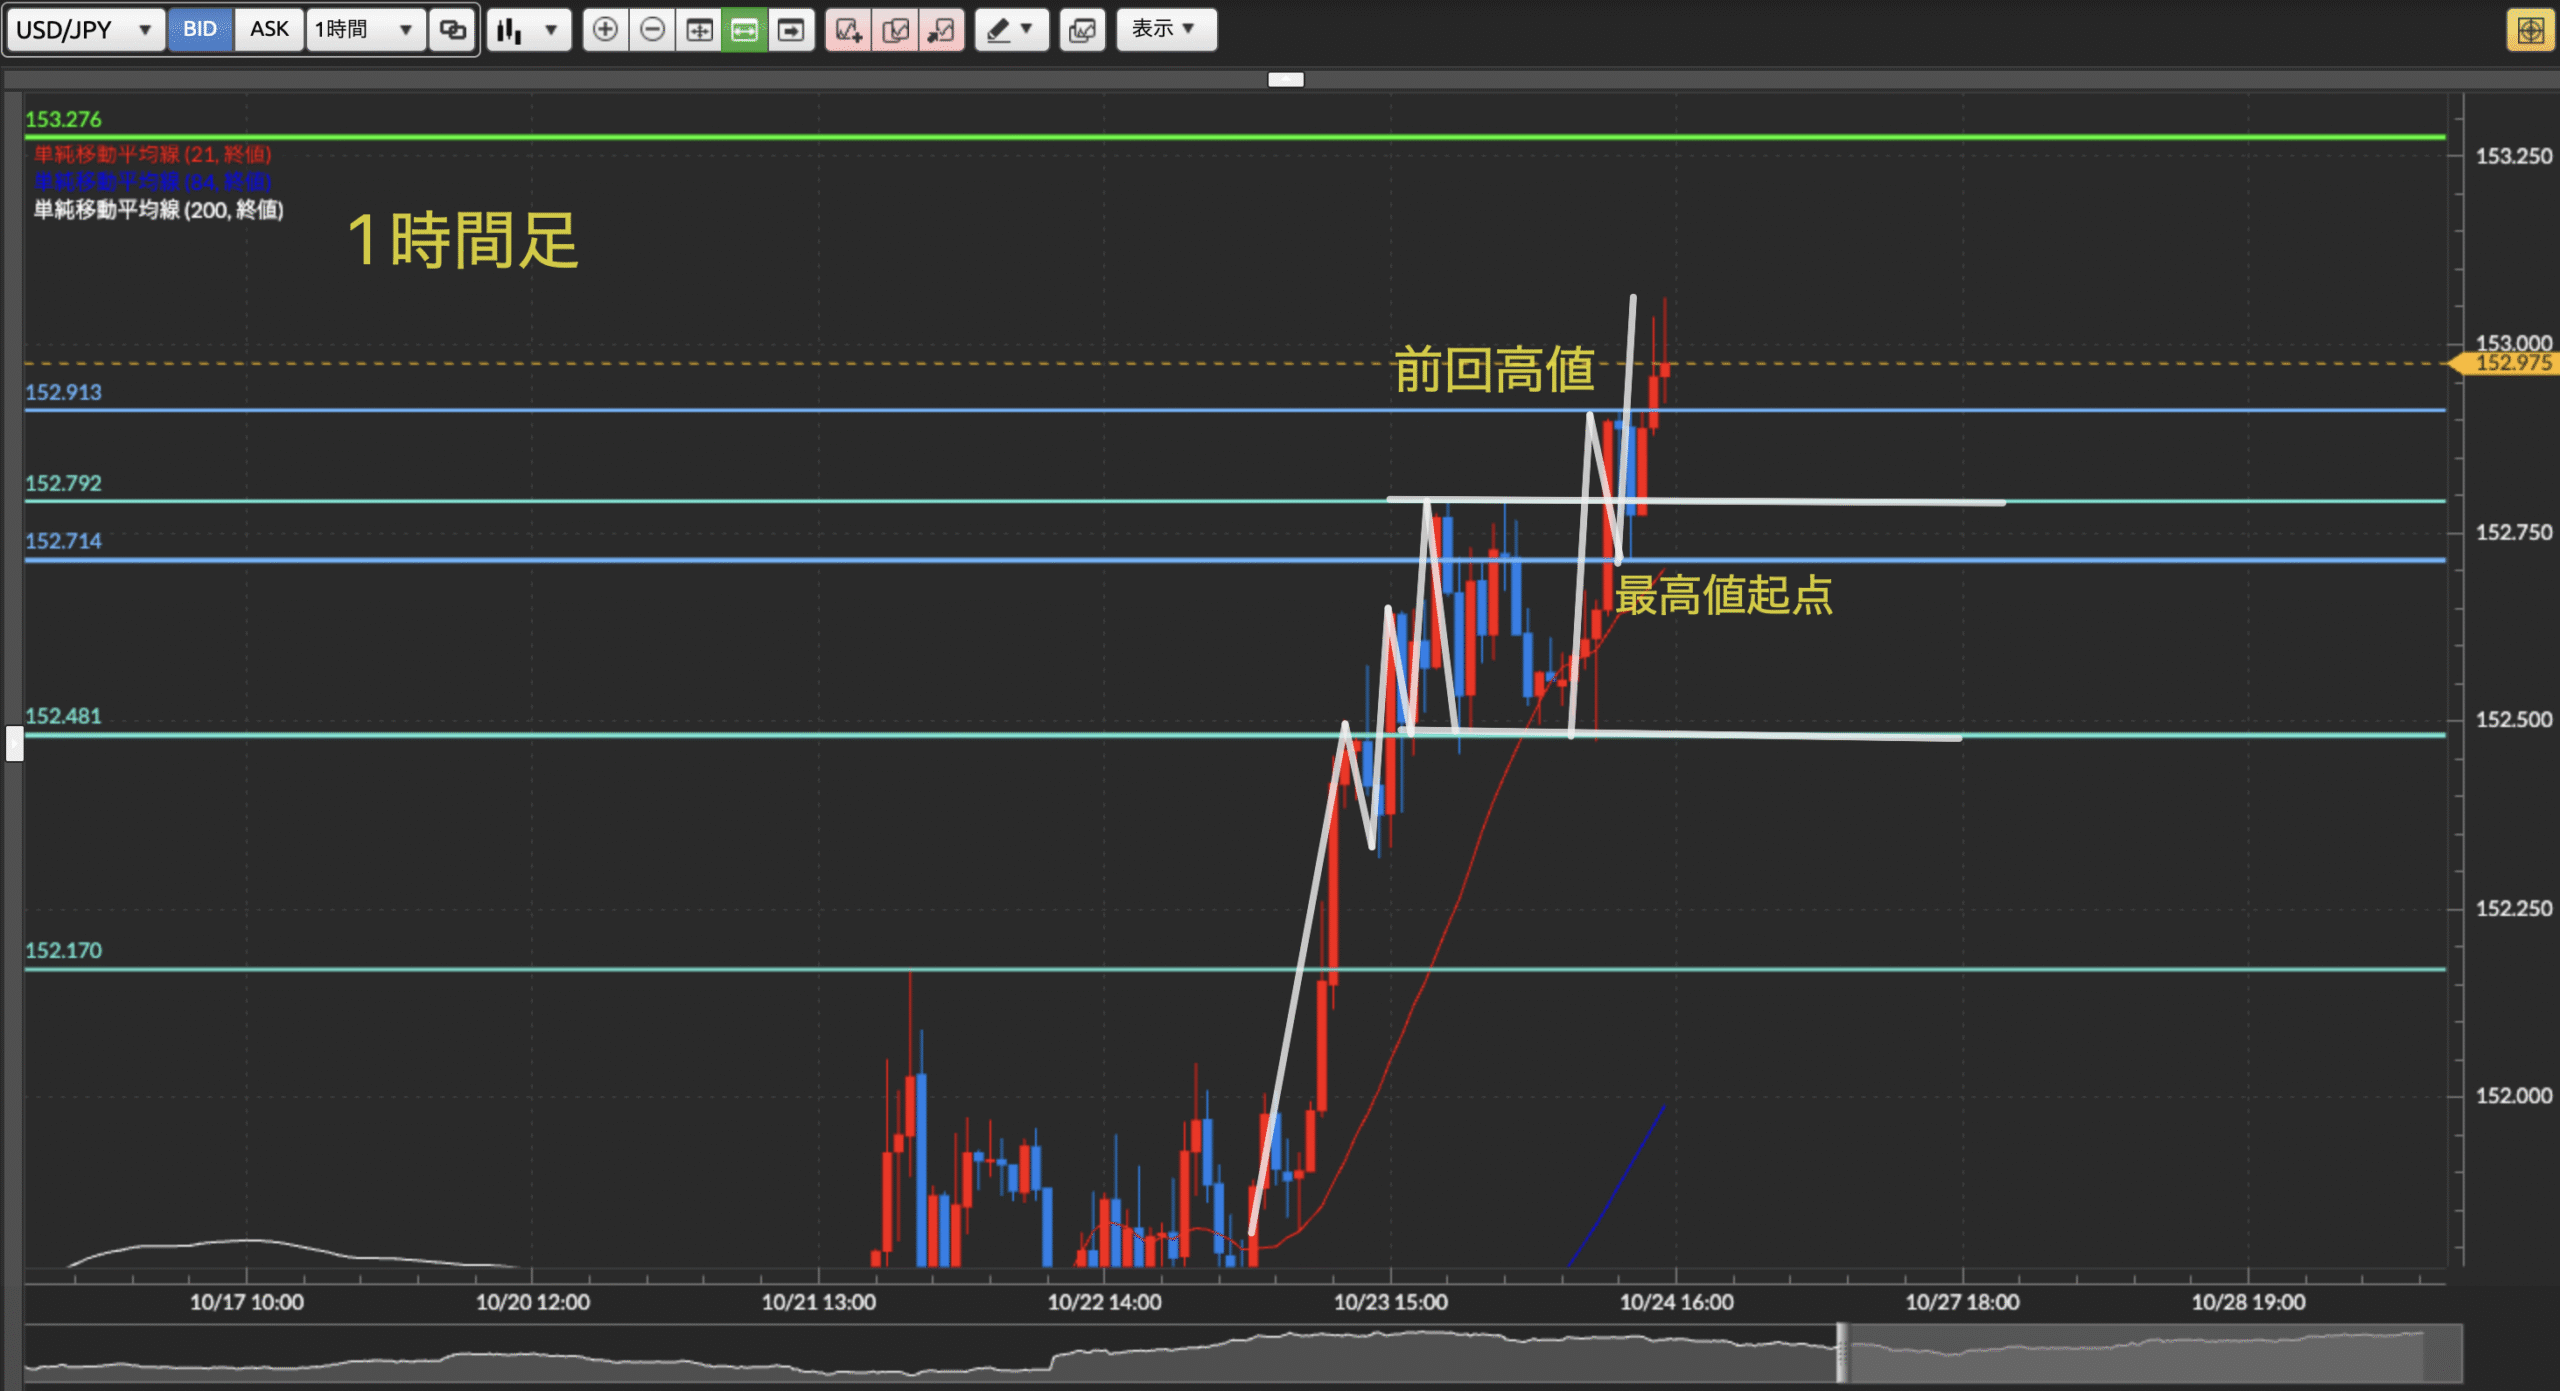Click the pop-out chart window icon
This screenshot has height=1391, width=2560.
941,30
